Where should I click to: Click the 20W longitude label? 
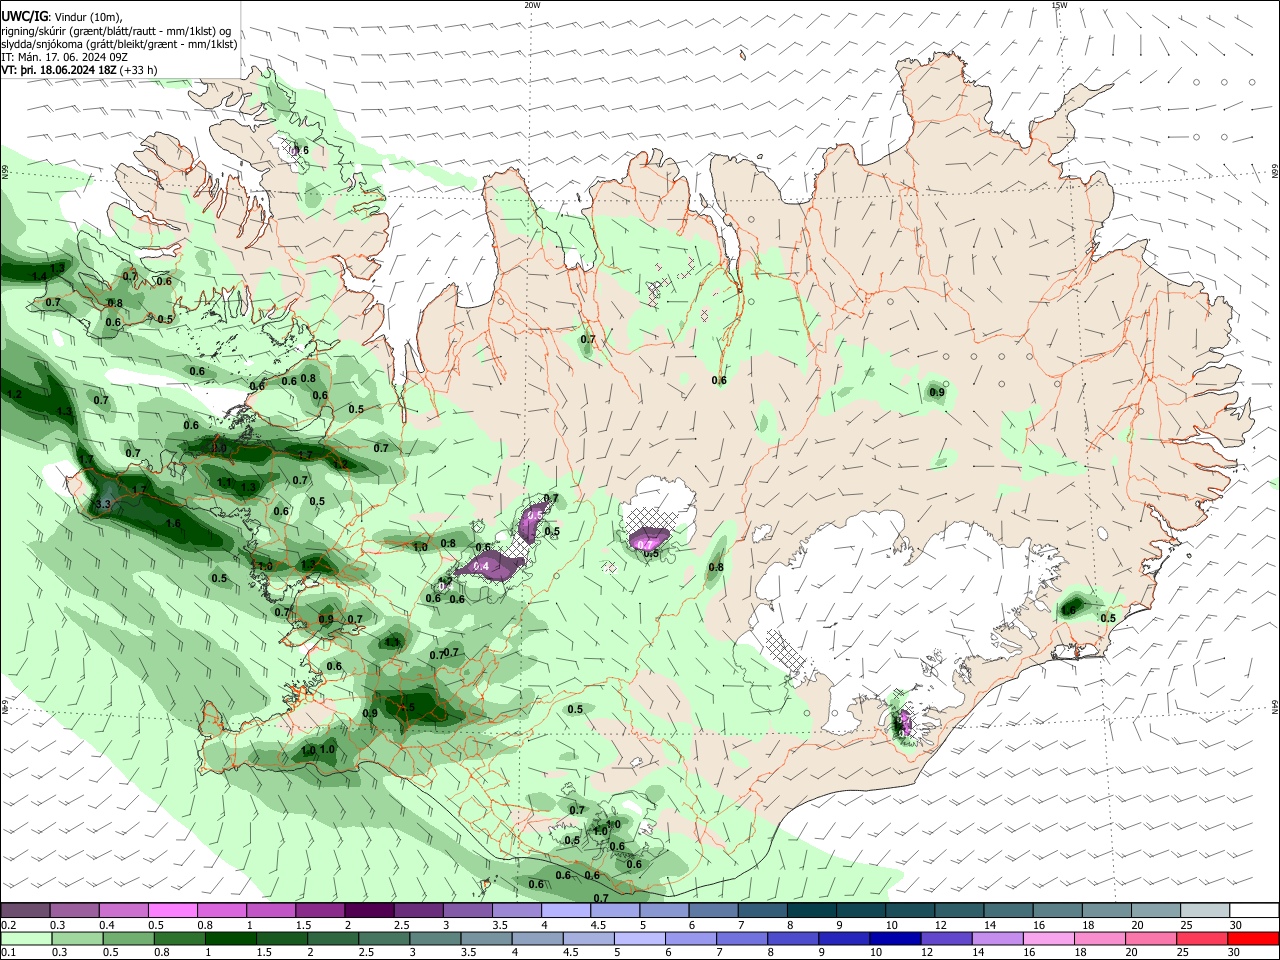532,5
